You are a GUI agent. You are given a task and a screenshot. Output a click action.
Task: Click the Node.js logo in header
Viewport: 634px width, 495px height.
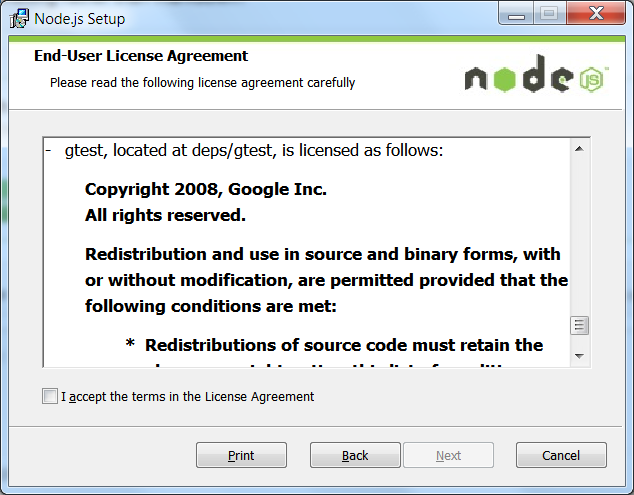(537, 74)
